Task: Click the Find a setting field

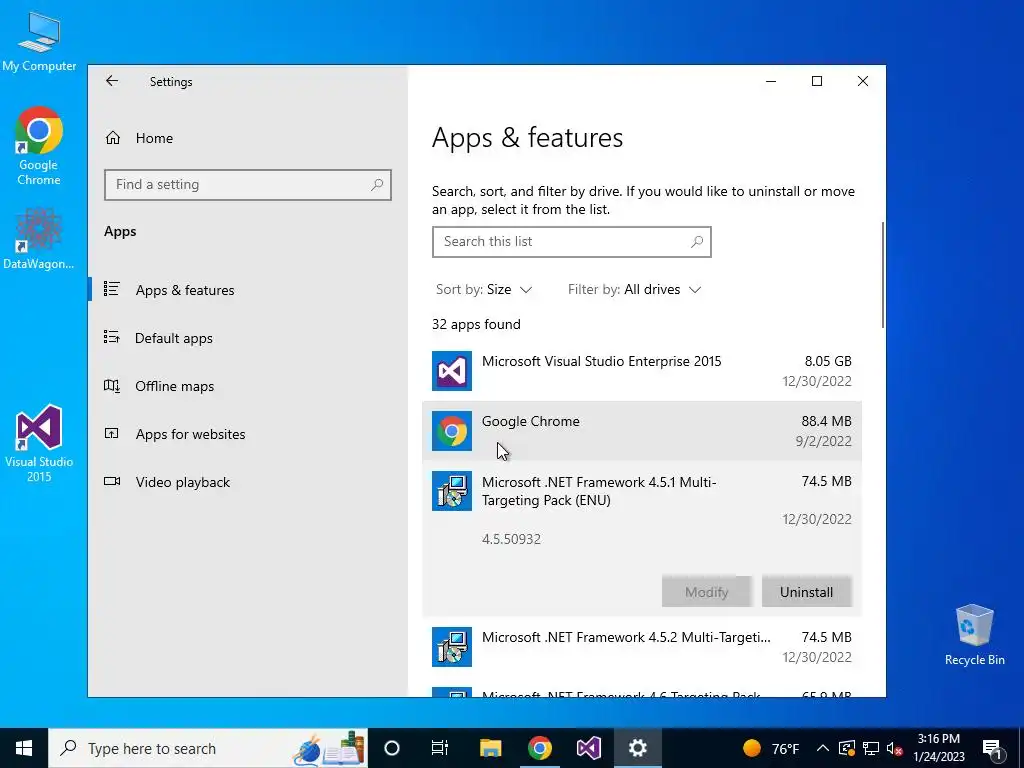Action: pos(248,185)
